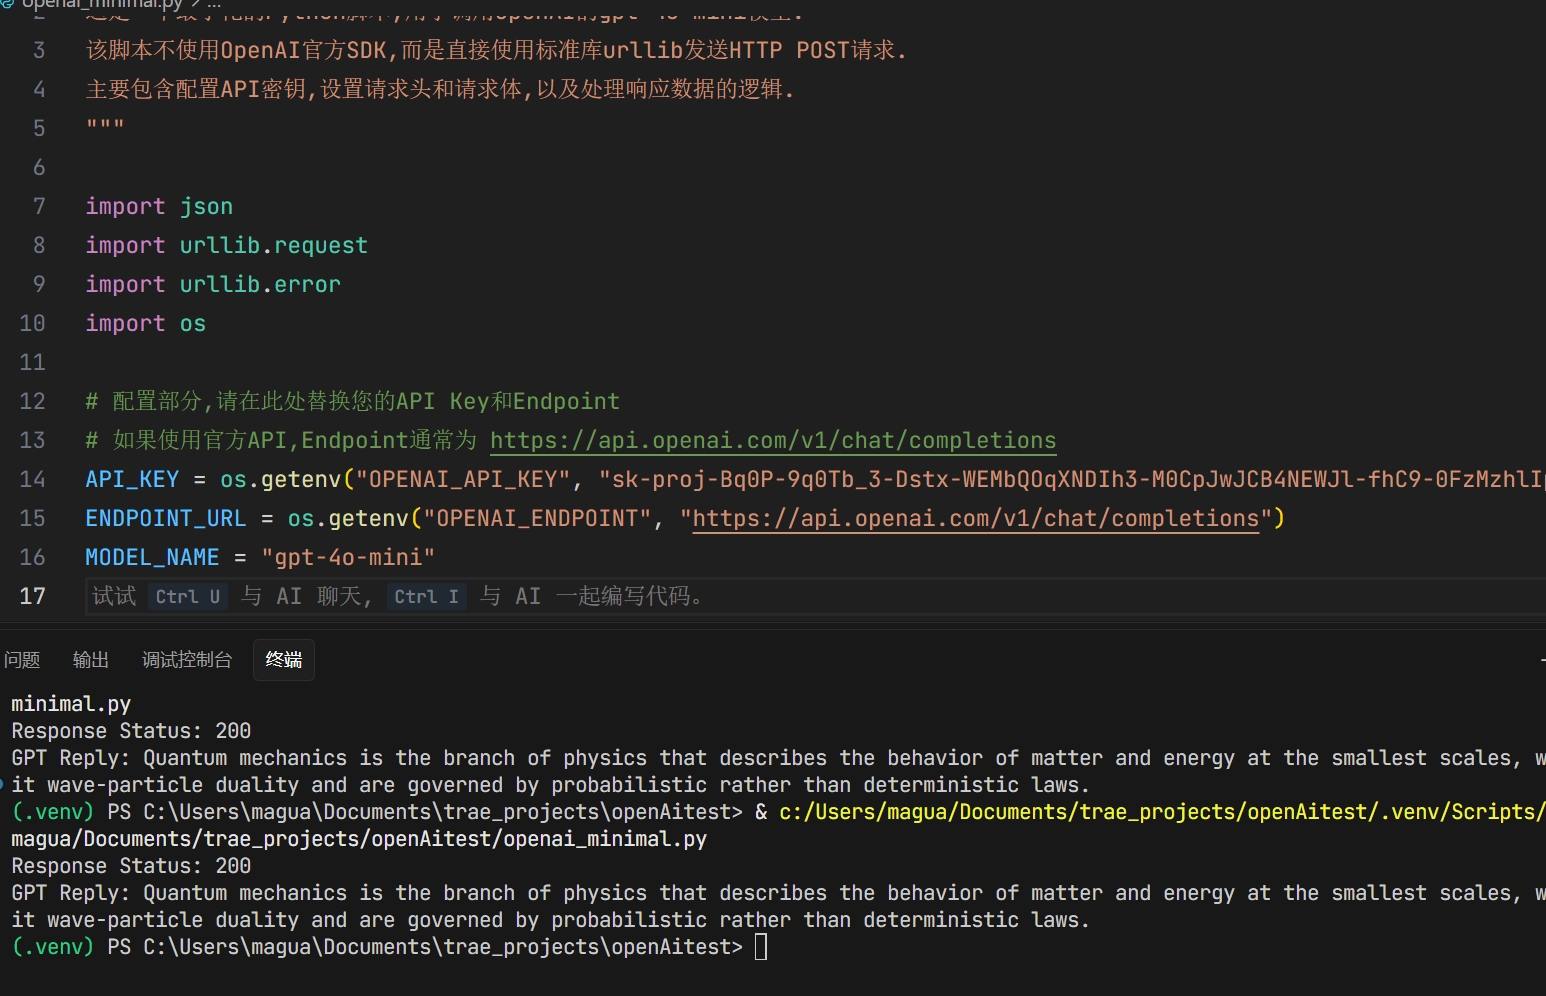Click line number 7 in the gutter
Screen dimensions: 1546x996
tap(39, 207)
